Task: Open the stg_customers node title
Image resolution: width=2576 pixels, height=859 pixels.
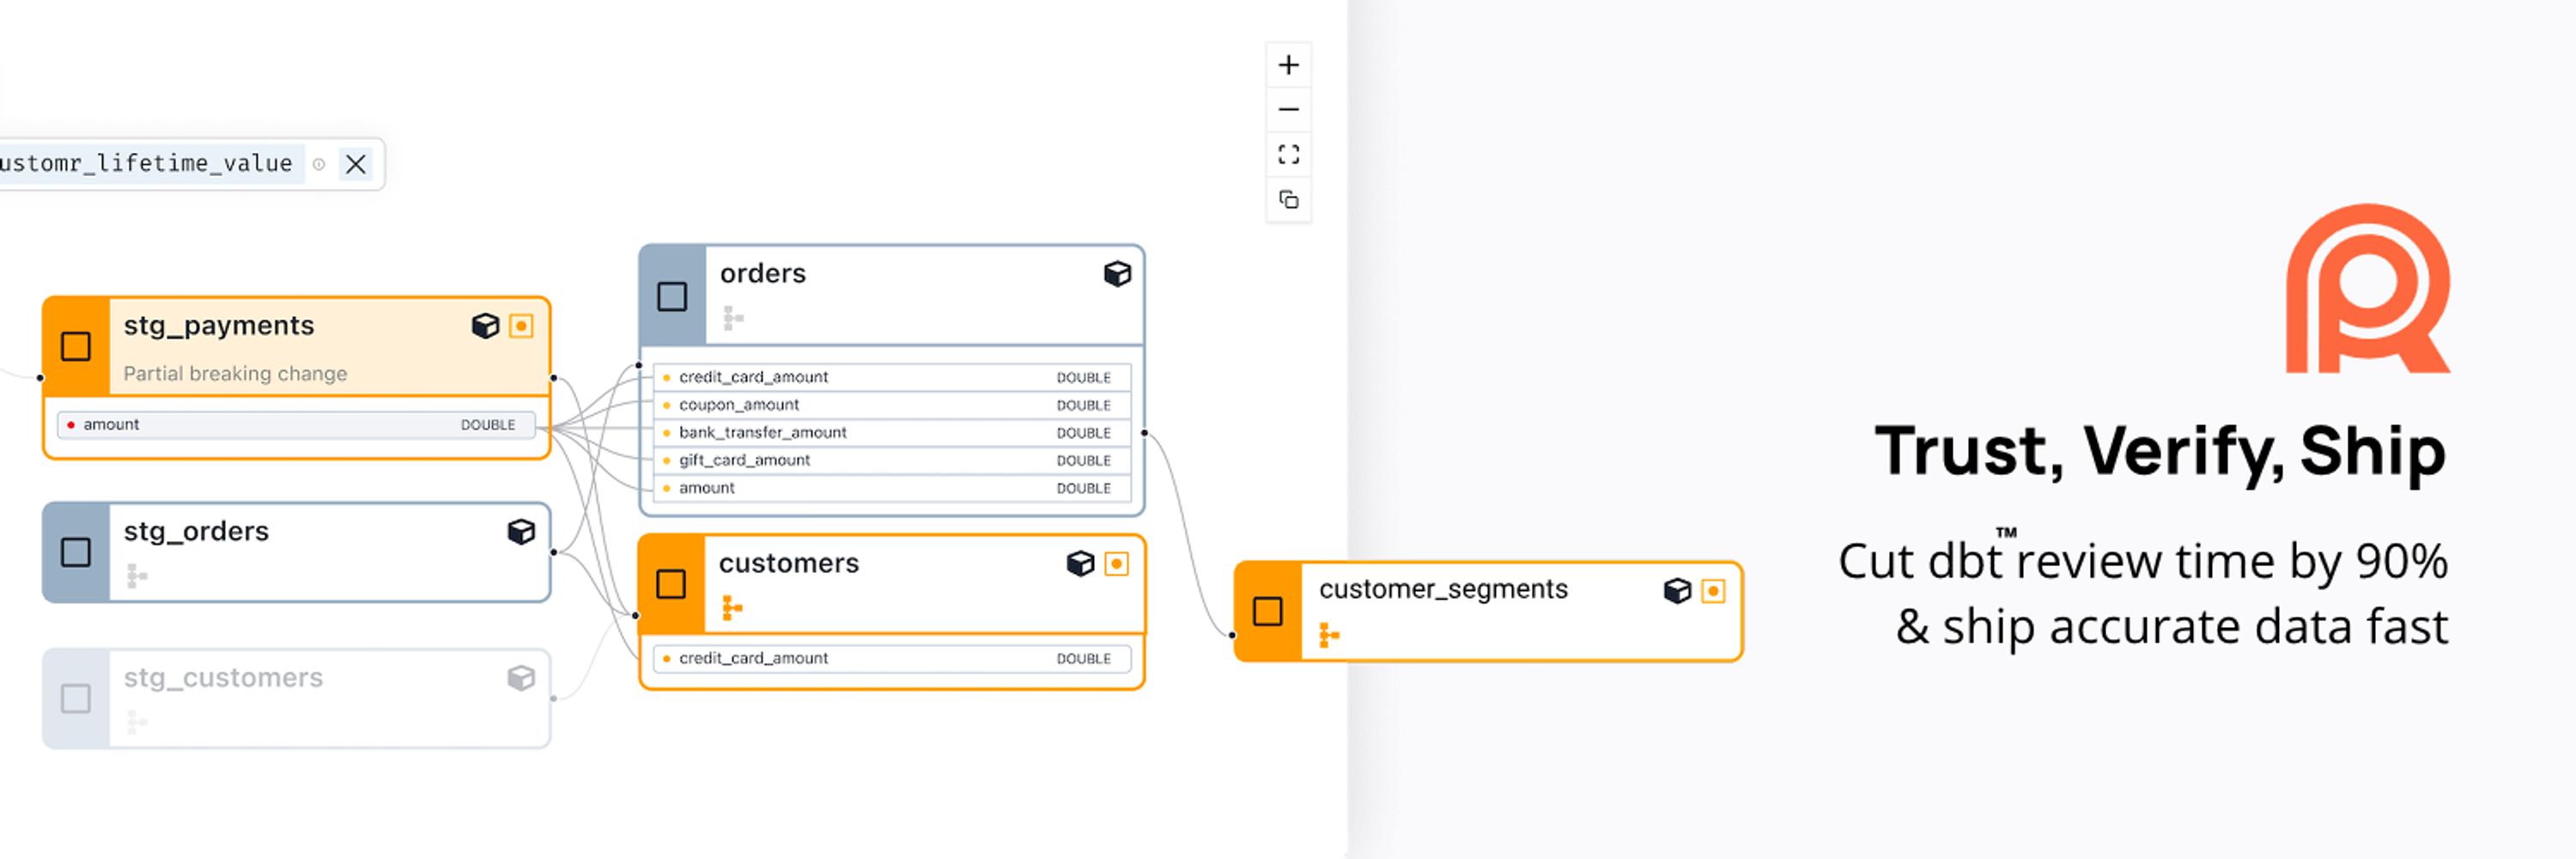Action: [223, 678]
